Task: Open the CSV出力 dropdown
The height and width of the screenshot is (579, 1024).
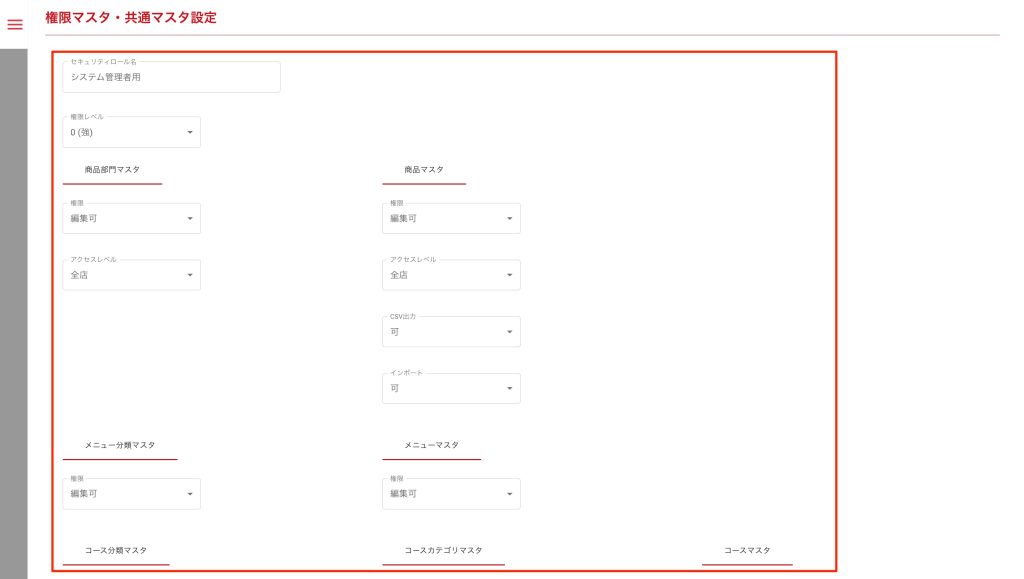Action: pos(451,332)
